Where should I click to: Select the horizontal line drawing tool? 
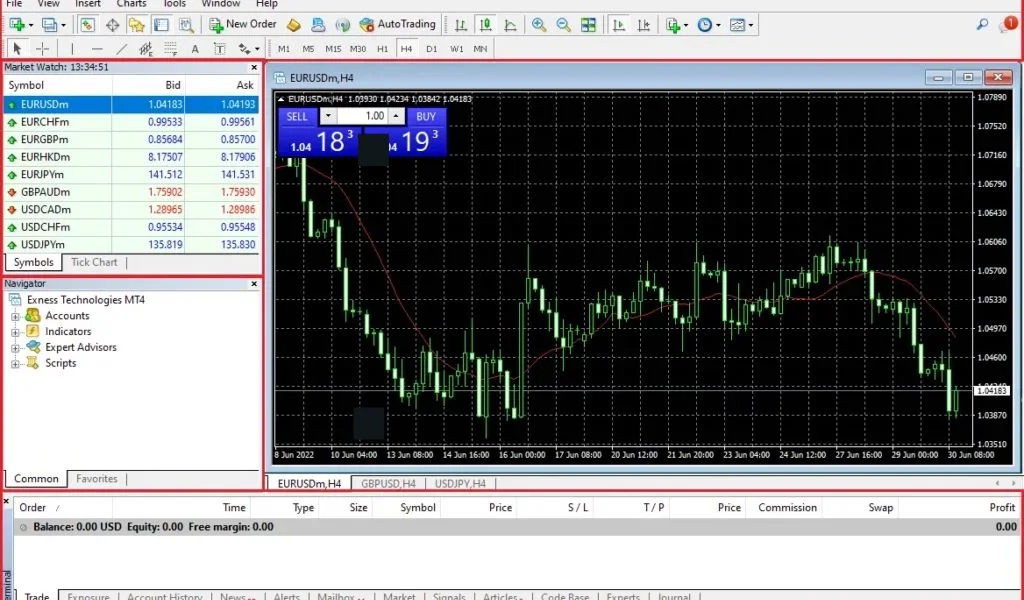click(95, 47)
